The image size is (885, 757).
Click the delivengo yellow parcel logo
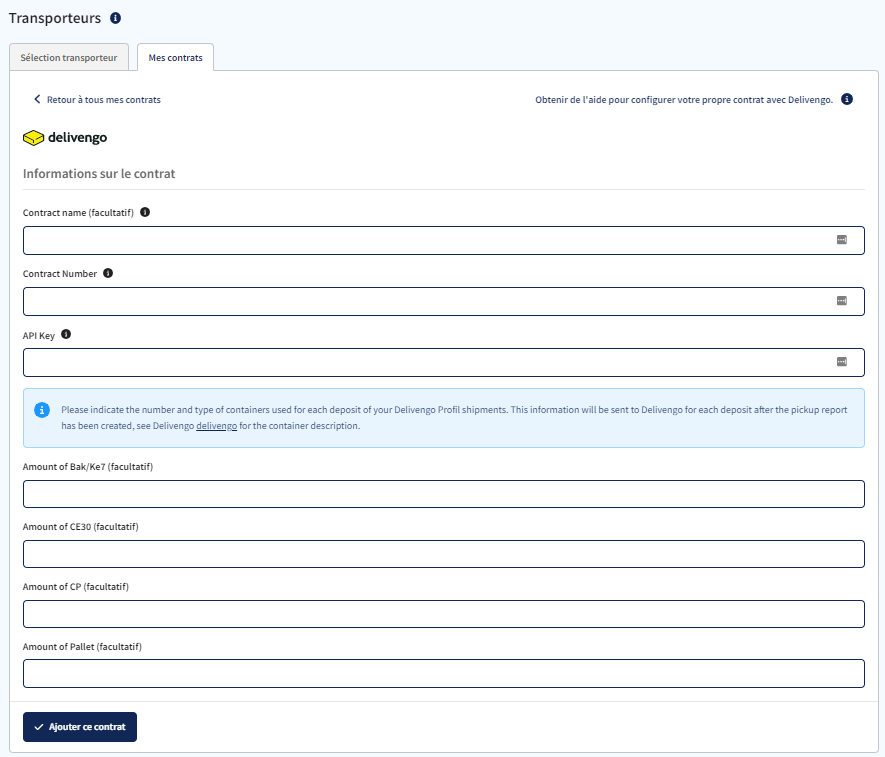point(33,137)
